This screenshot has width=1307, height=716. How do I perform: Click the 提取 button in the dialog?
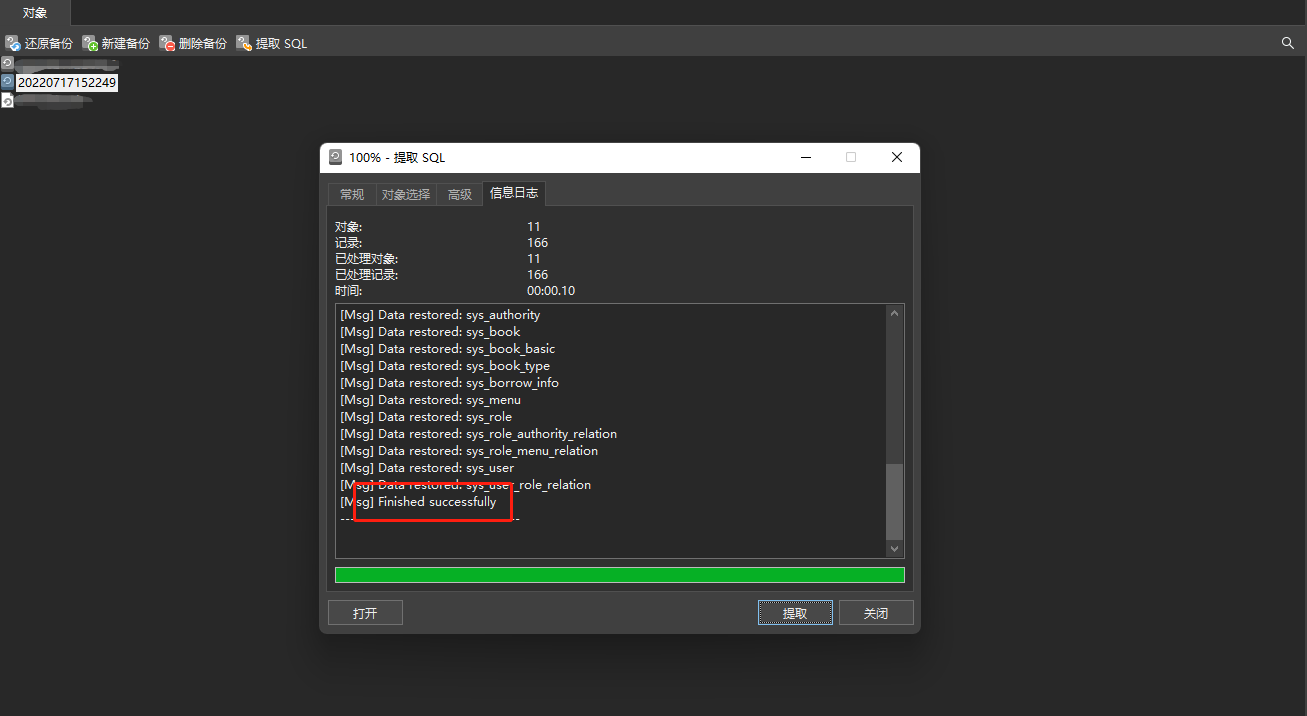pyautogui.click(x=795, y=613)
